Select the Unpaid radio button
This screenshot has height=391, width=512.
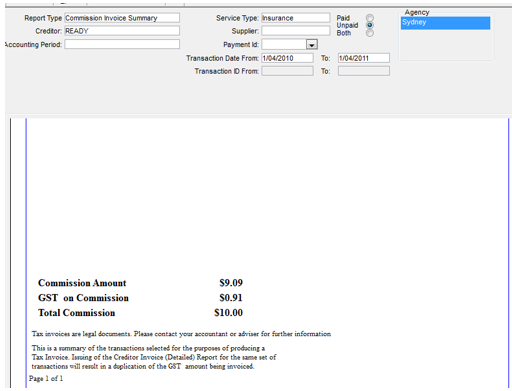pyautogui.click(x=370, y=25)
